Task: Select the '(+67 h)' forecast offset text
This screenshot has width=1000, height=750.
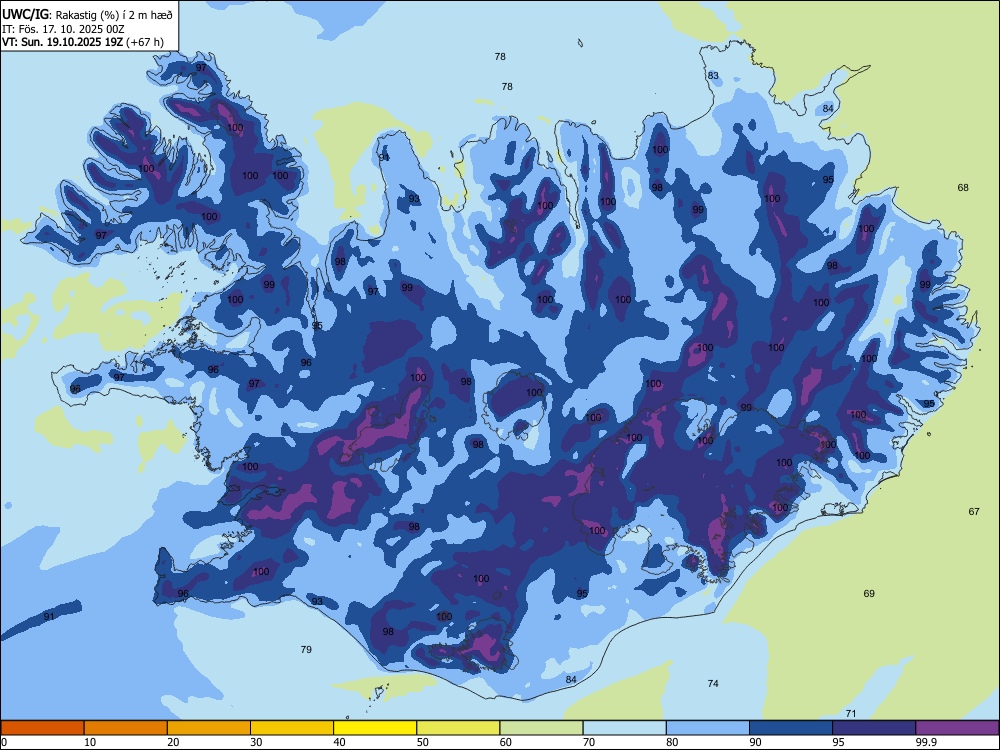Action: tap(145, 42)
